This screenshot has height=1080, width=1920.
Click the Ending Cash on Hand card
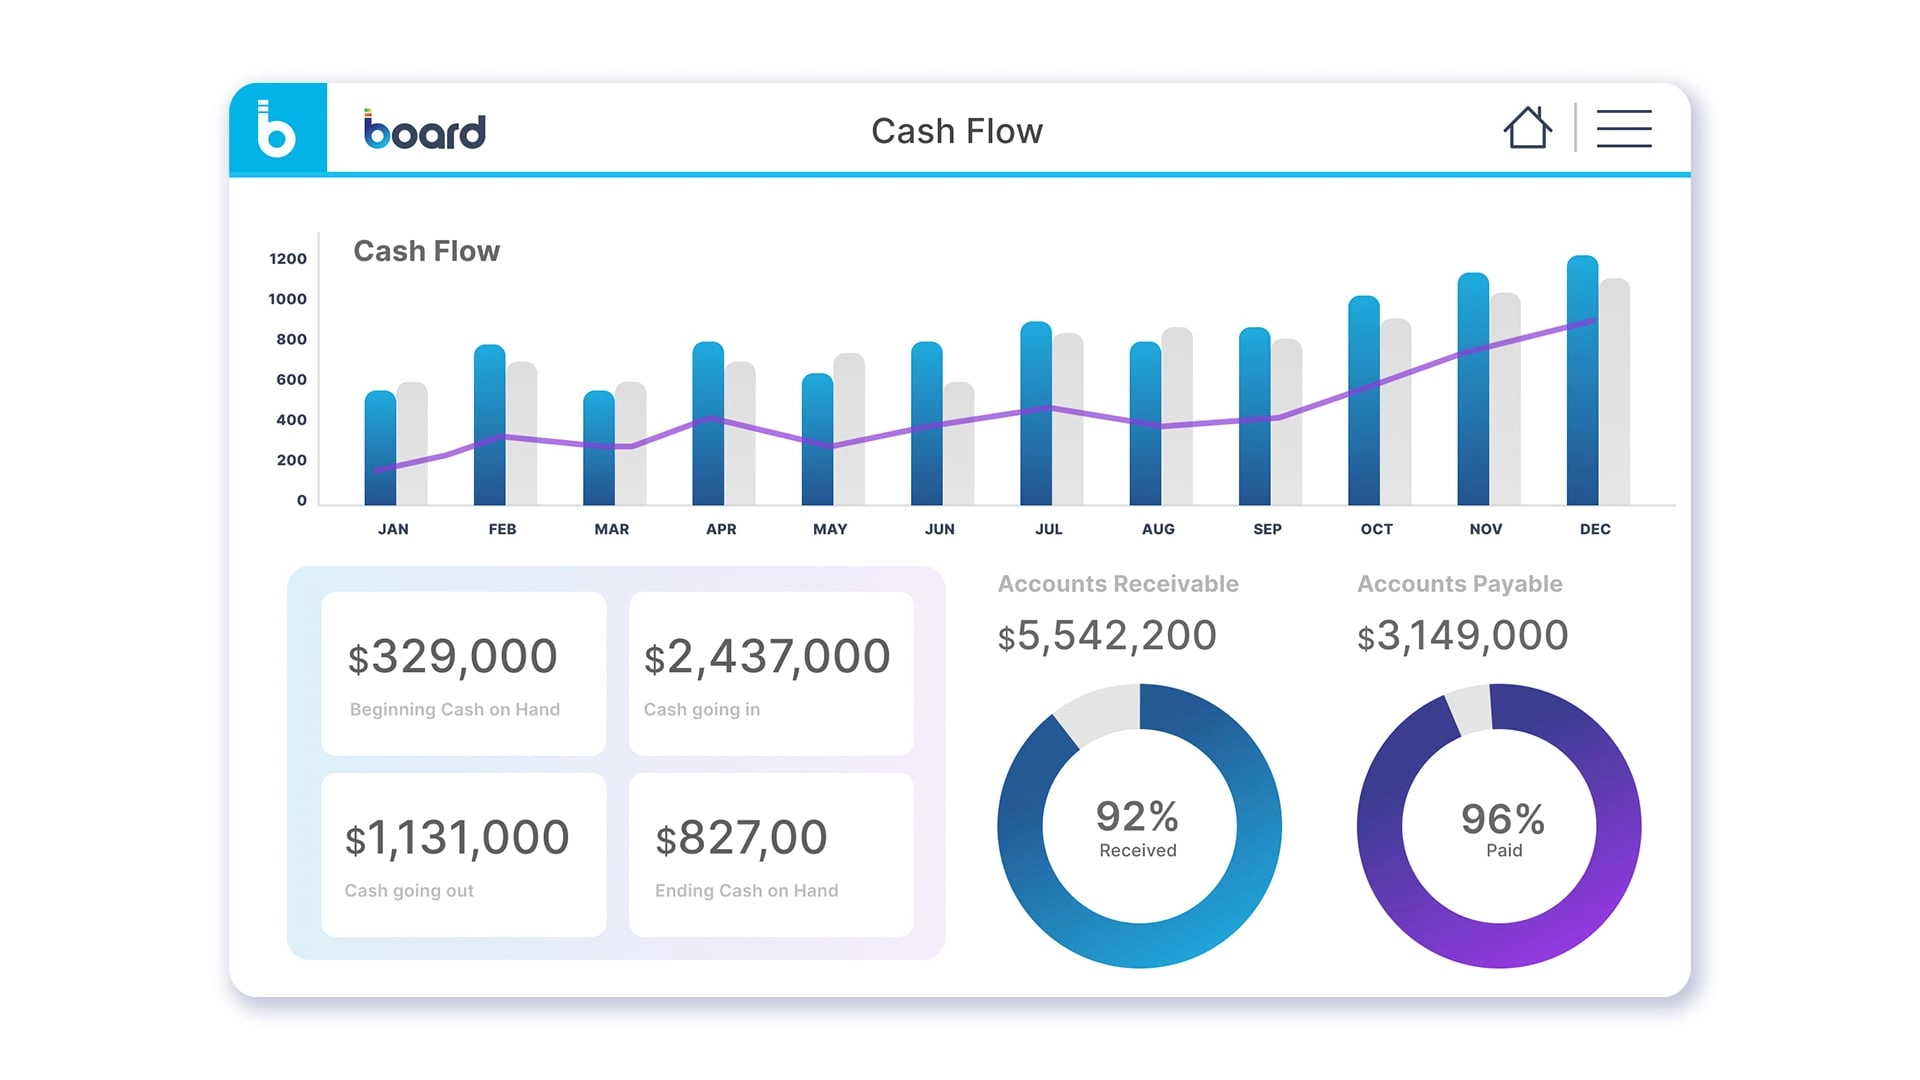click(770, 853)
